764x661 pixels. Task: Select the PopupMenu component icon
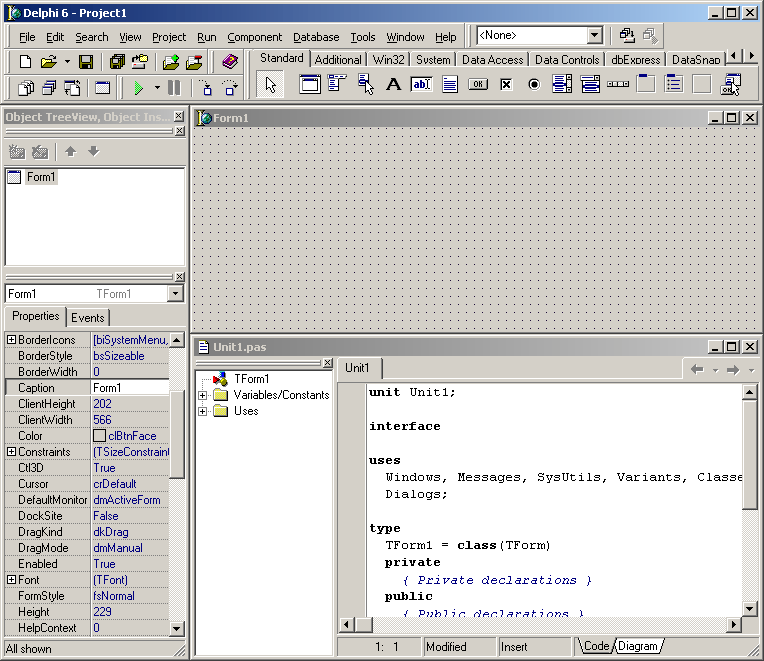coord(365,84)
